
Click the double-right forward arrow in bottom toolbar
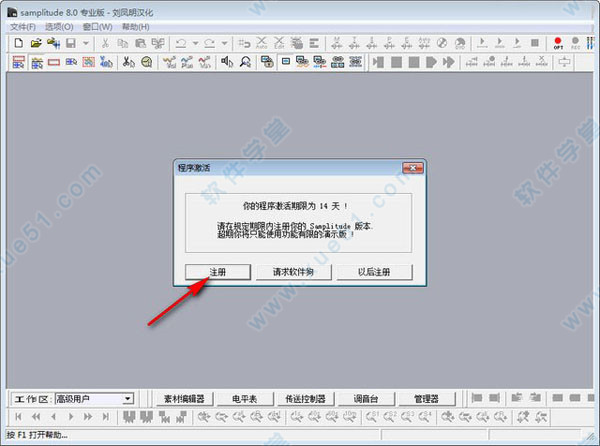(88, 417)
